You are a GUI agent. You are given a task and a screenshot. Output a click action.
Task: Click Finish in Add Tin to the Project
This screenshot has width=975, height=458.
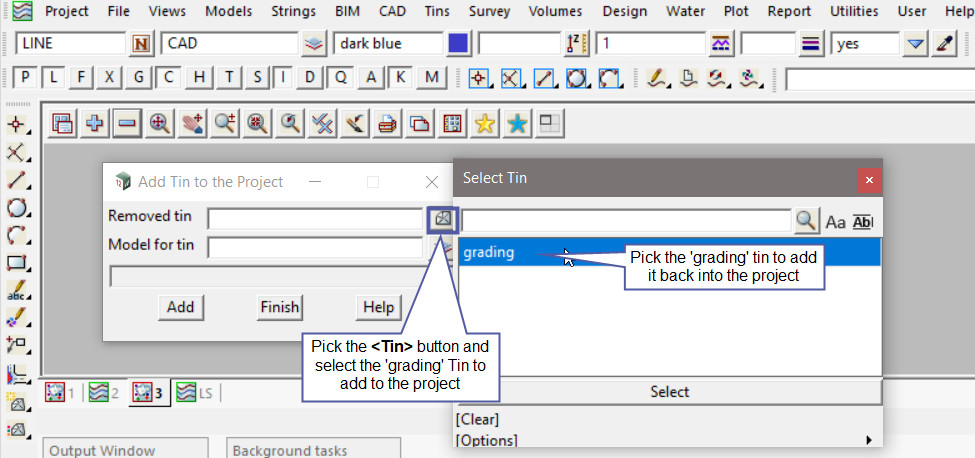point(279,307)
